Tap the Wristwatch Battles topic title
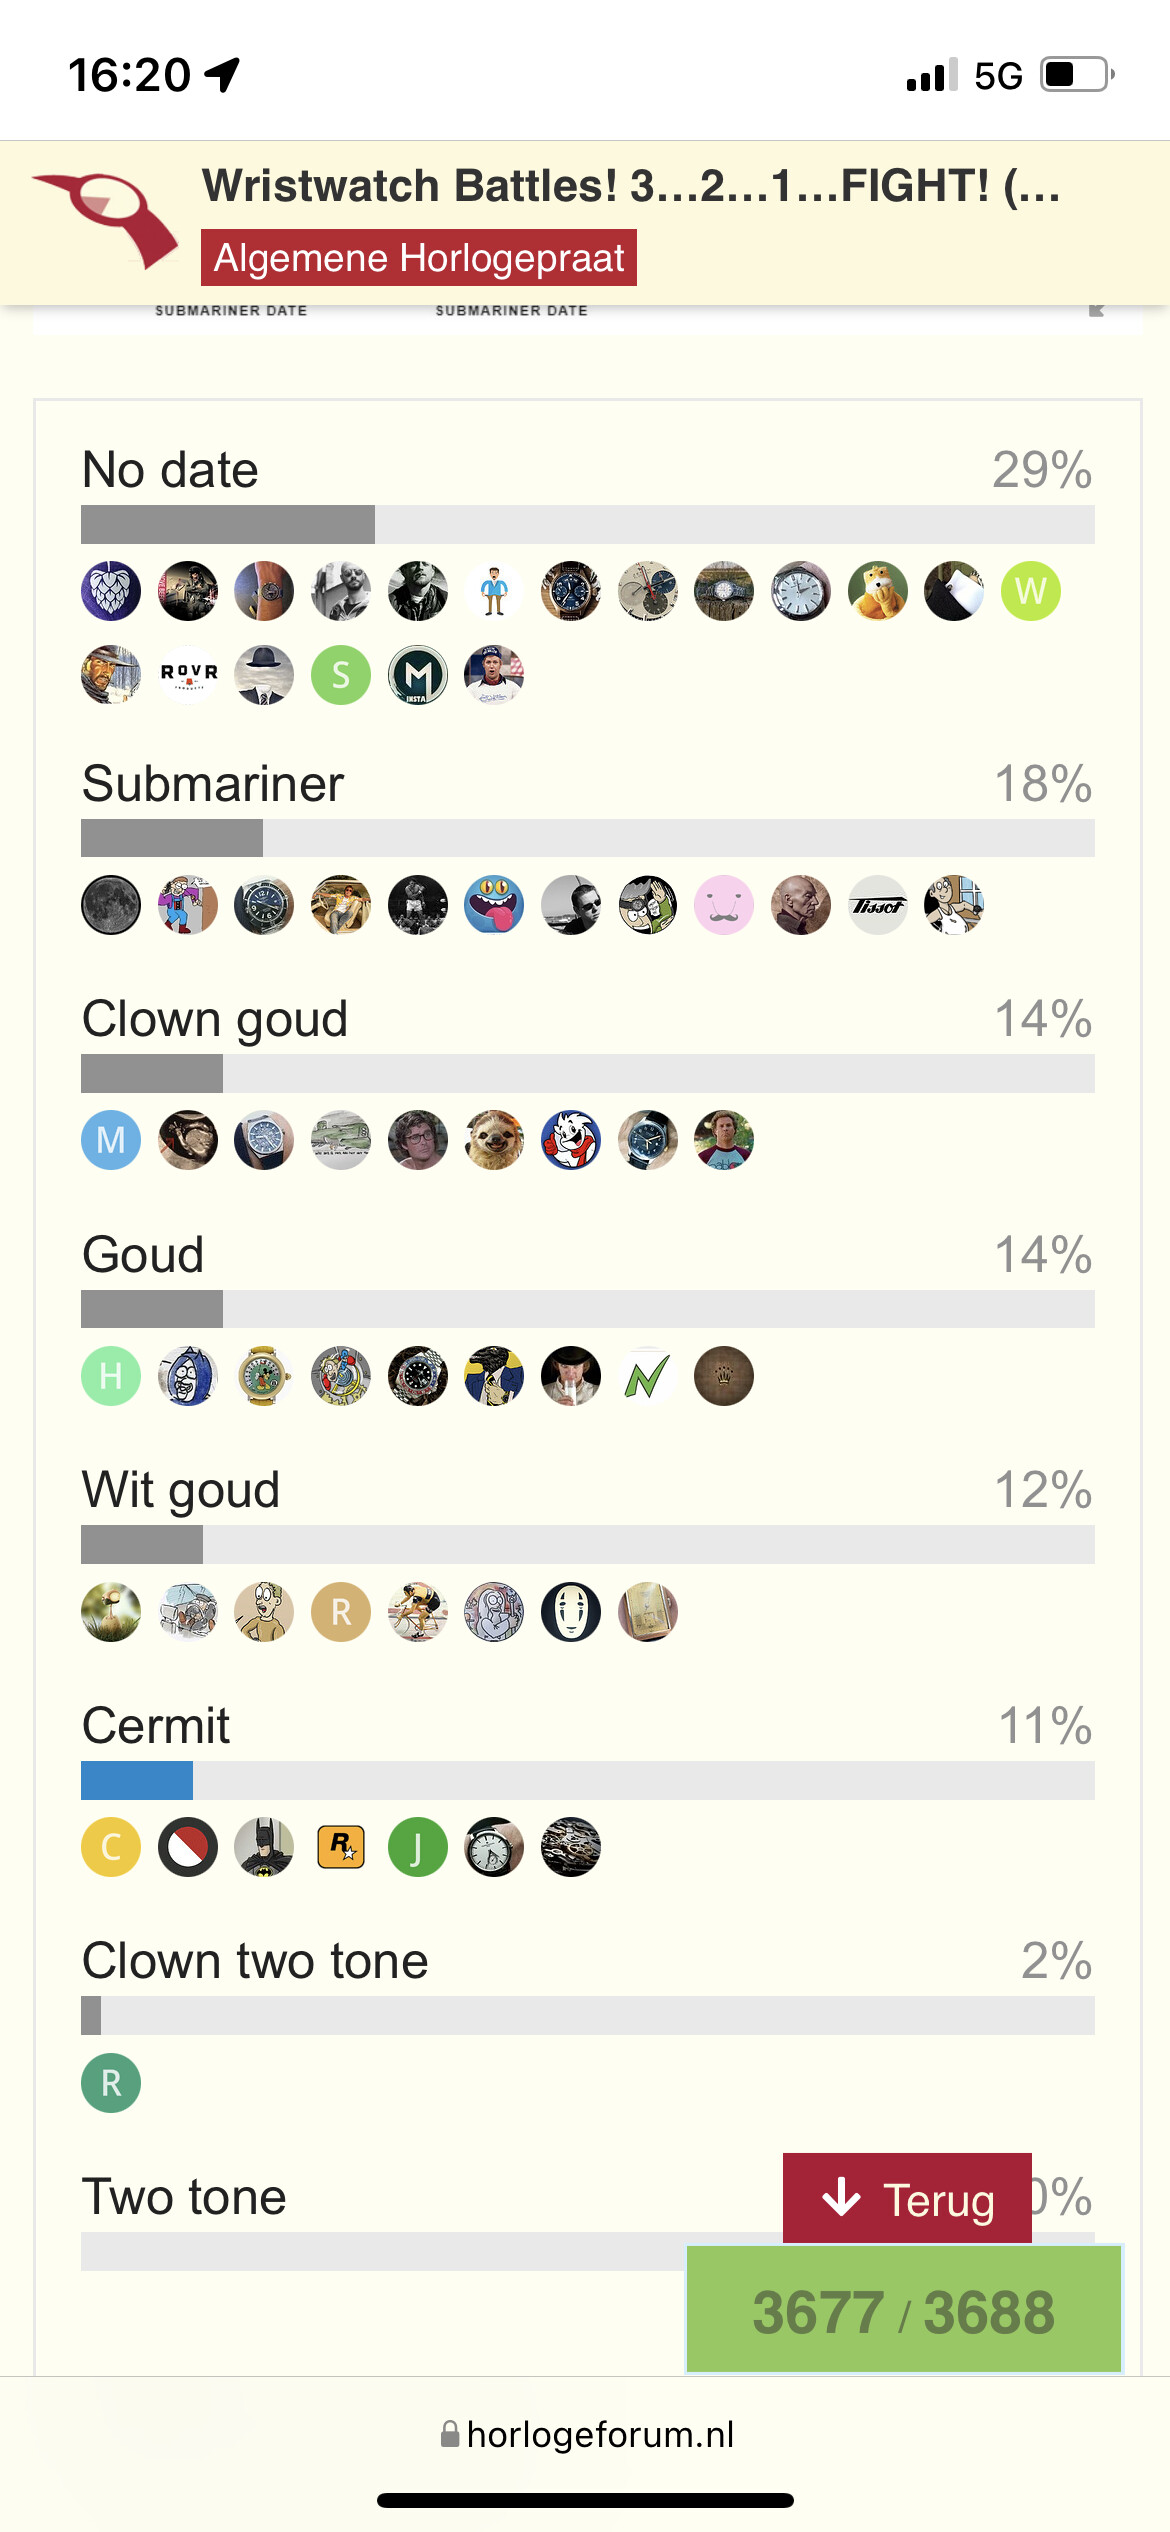Image resolution: width=1170 pixels, height=2532 pixels. (632, 186)
